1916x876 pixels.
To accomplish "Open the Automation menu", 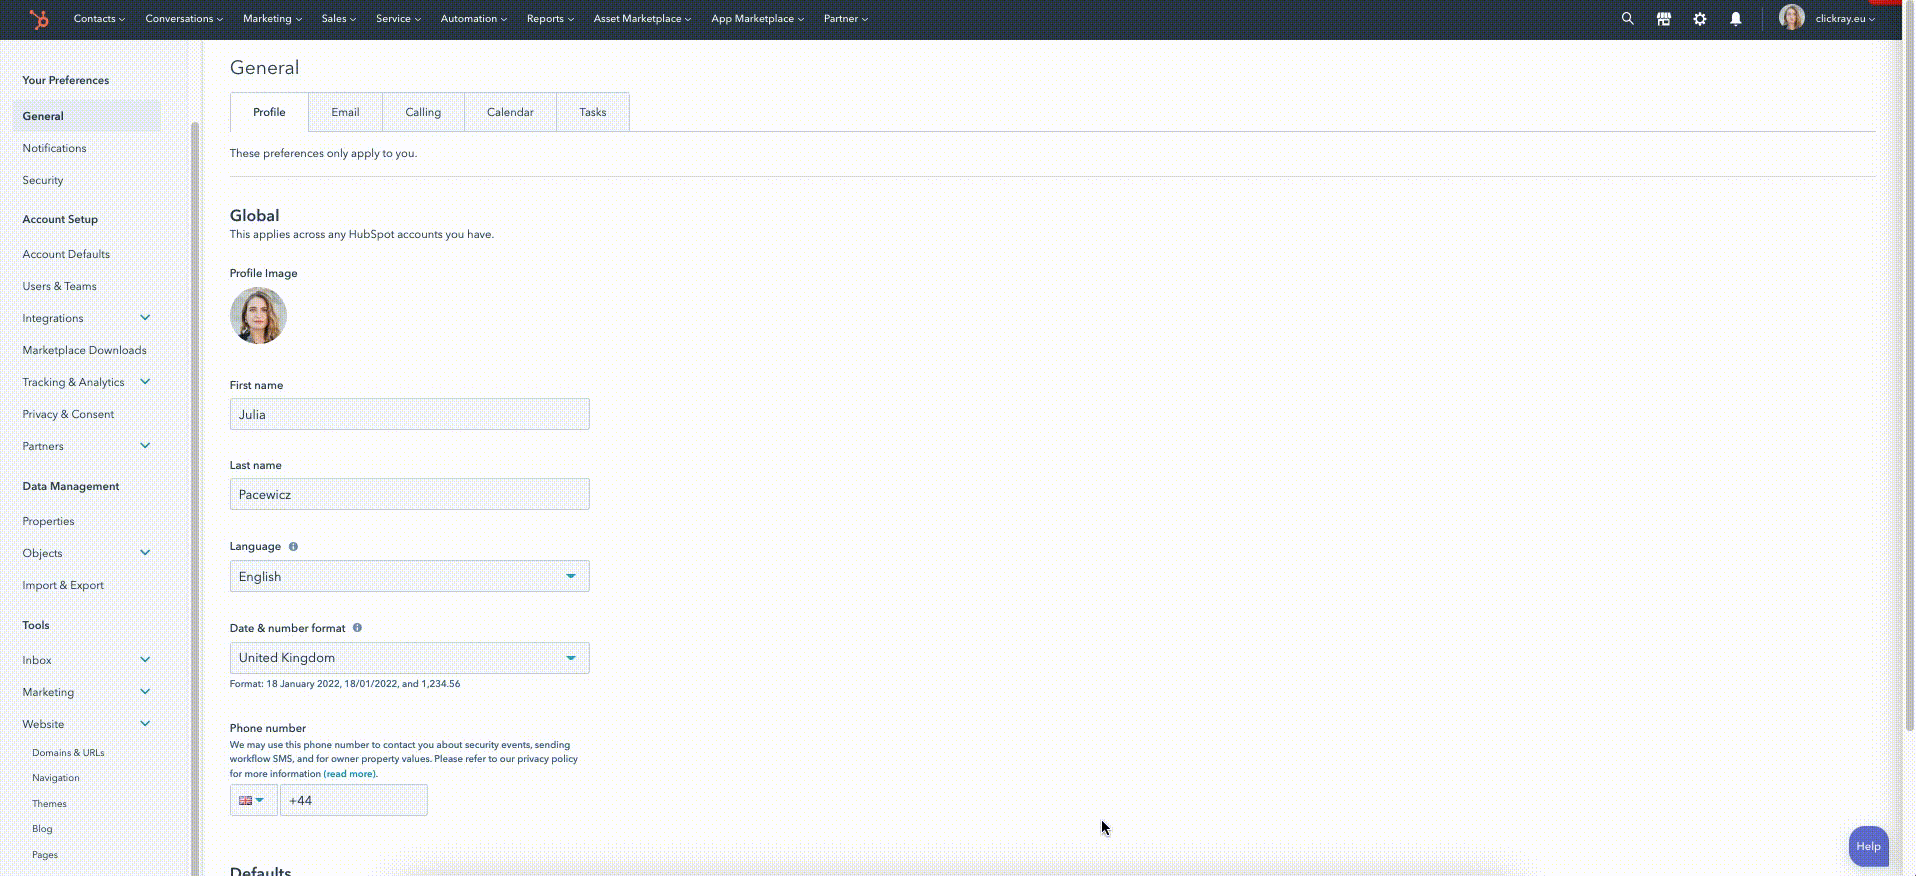I will point(473,19).
